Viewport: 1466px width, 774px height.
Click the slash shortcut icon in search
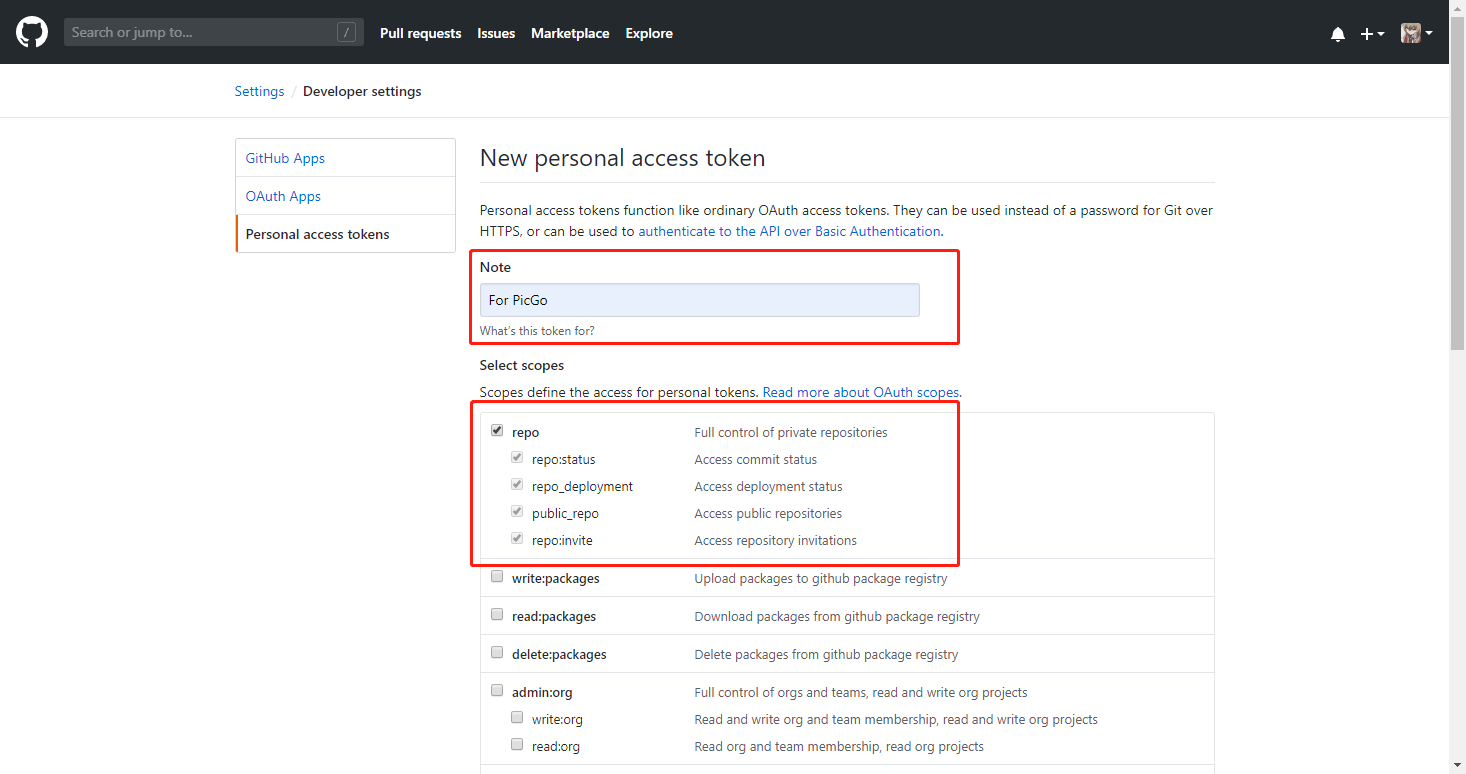(347, 33)
